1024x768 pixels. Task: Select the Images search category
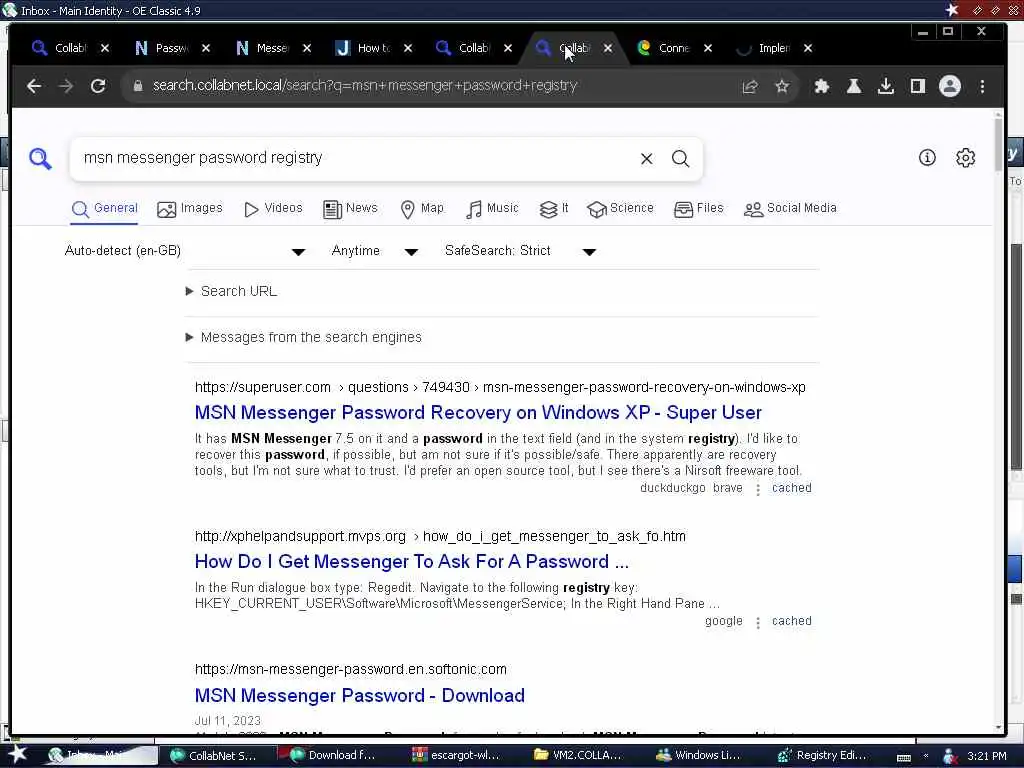pos(189,209)
